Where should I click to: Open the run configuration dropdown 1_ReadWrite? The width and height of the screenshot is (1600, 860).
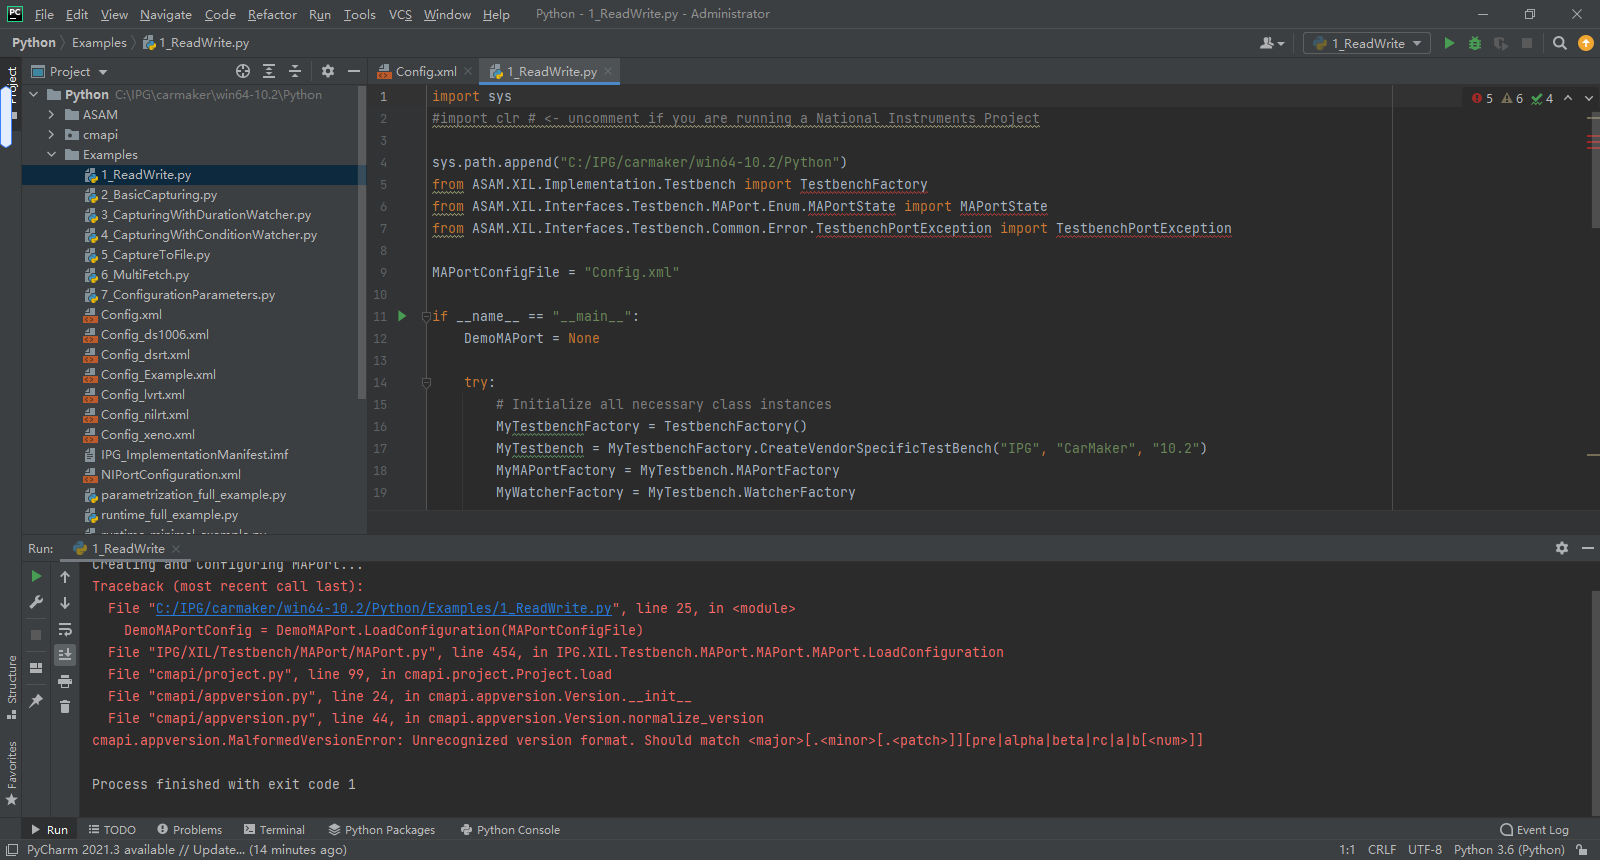pyautogui.click(x=1367, y=43)
